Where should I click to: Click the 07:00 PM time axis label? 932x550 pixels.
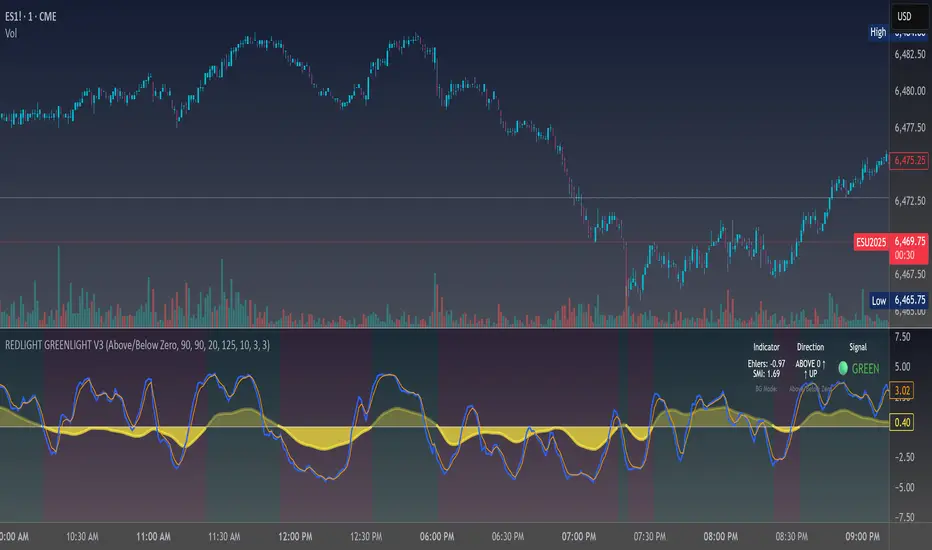(579, 536)
